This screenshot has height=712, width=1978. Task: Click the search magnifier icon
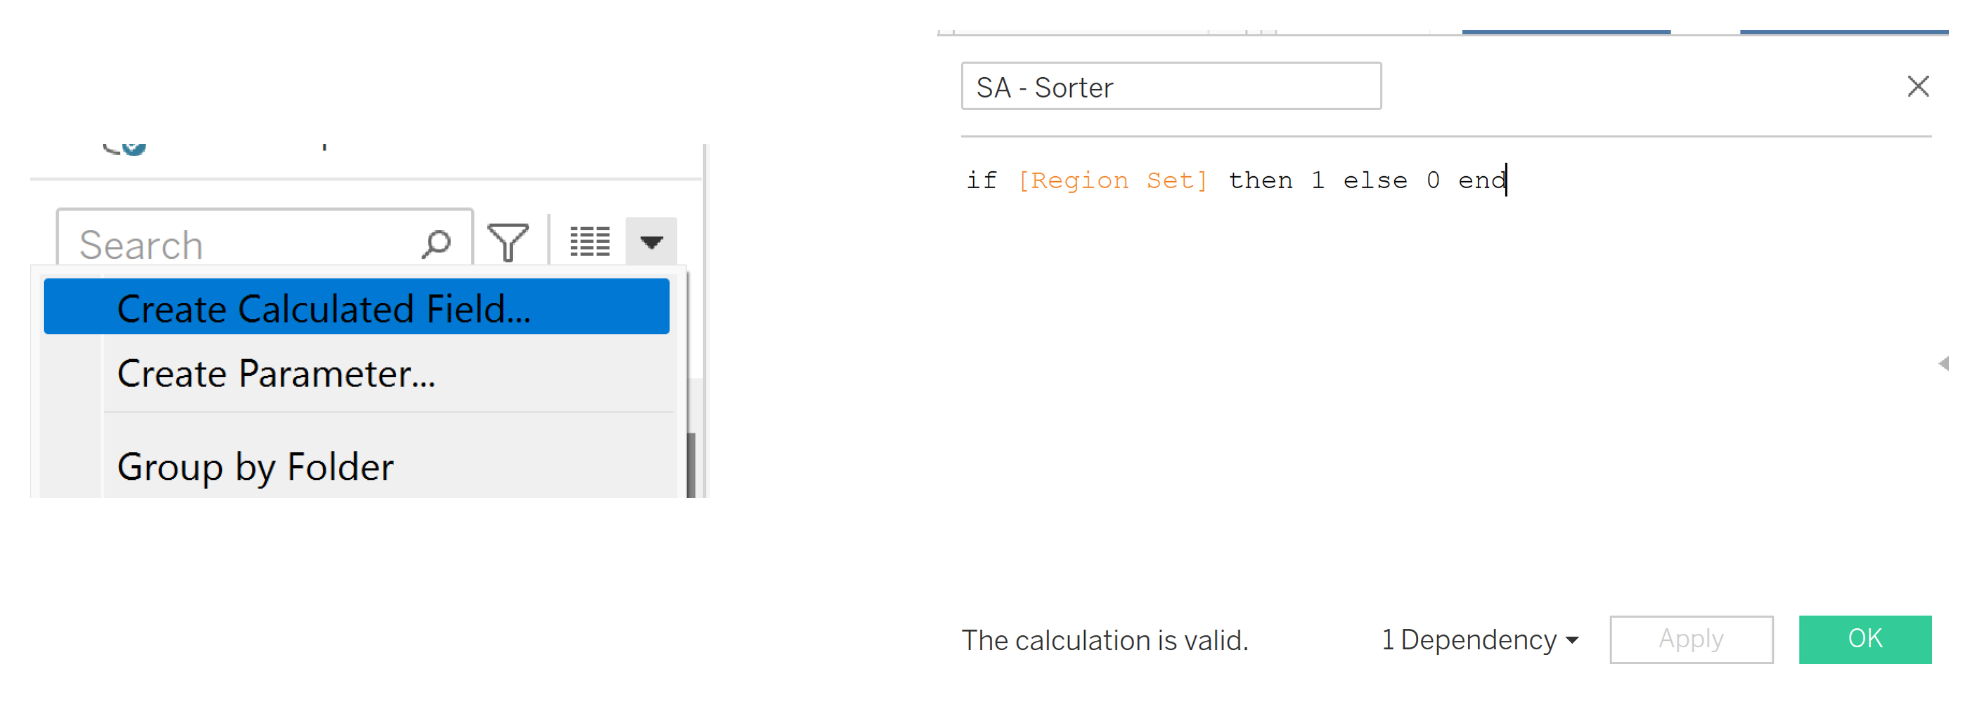436,243
